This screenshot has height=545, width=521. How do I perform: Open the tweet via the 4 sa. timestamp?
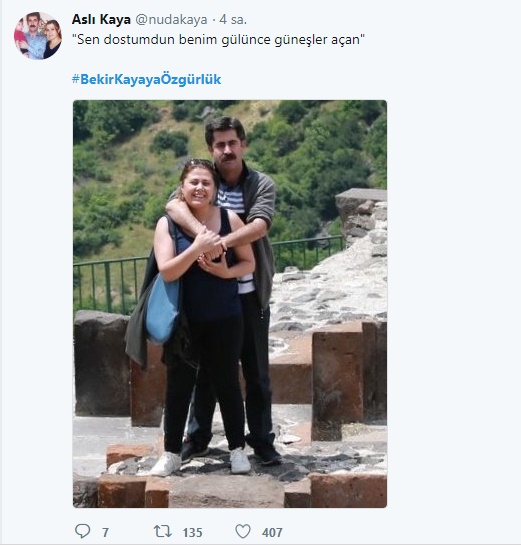[233, 20]
